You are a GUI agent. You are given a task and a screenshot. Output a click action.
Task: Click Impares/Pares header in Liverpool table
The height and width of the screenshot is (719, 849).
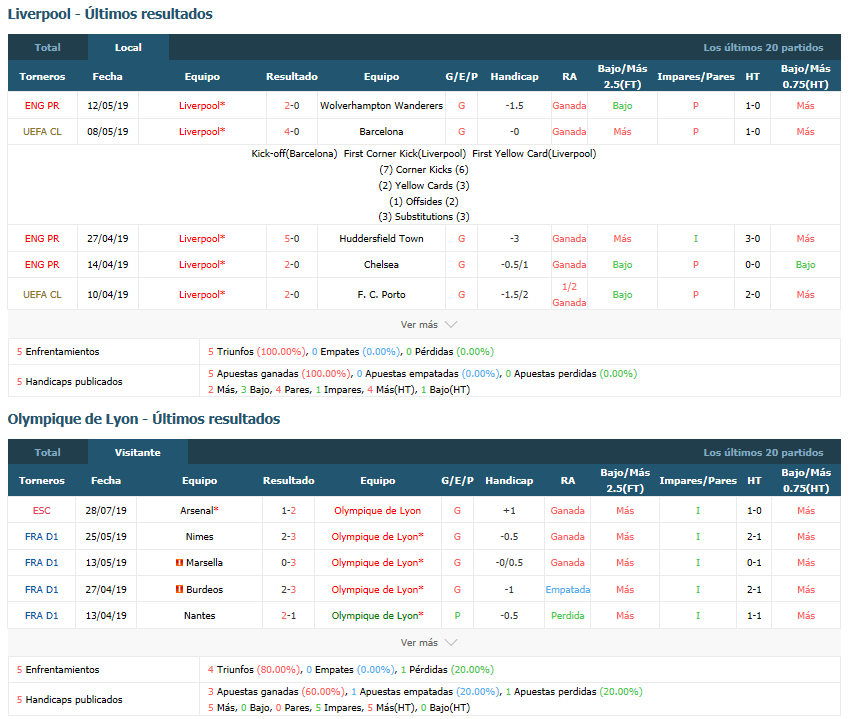click(x=696, y=76)
